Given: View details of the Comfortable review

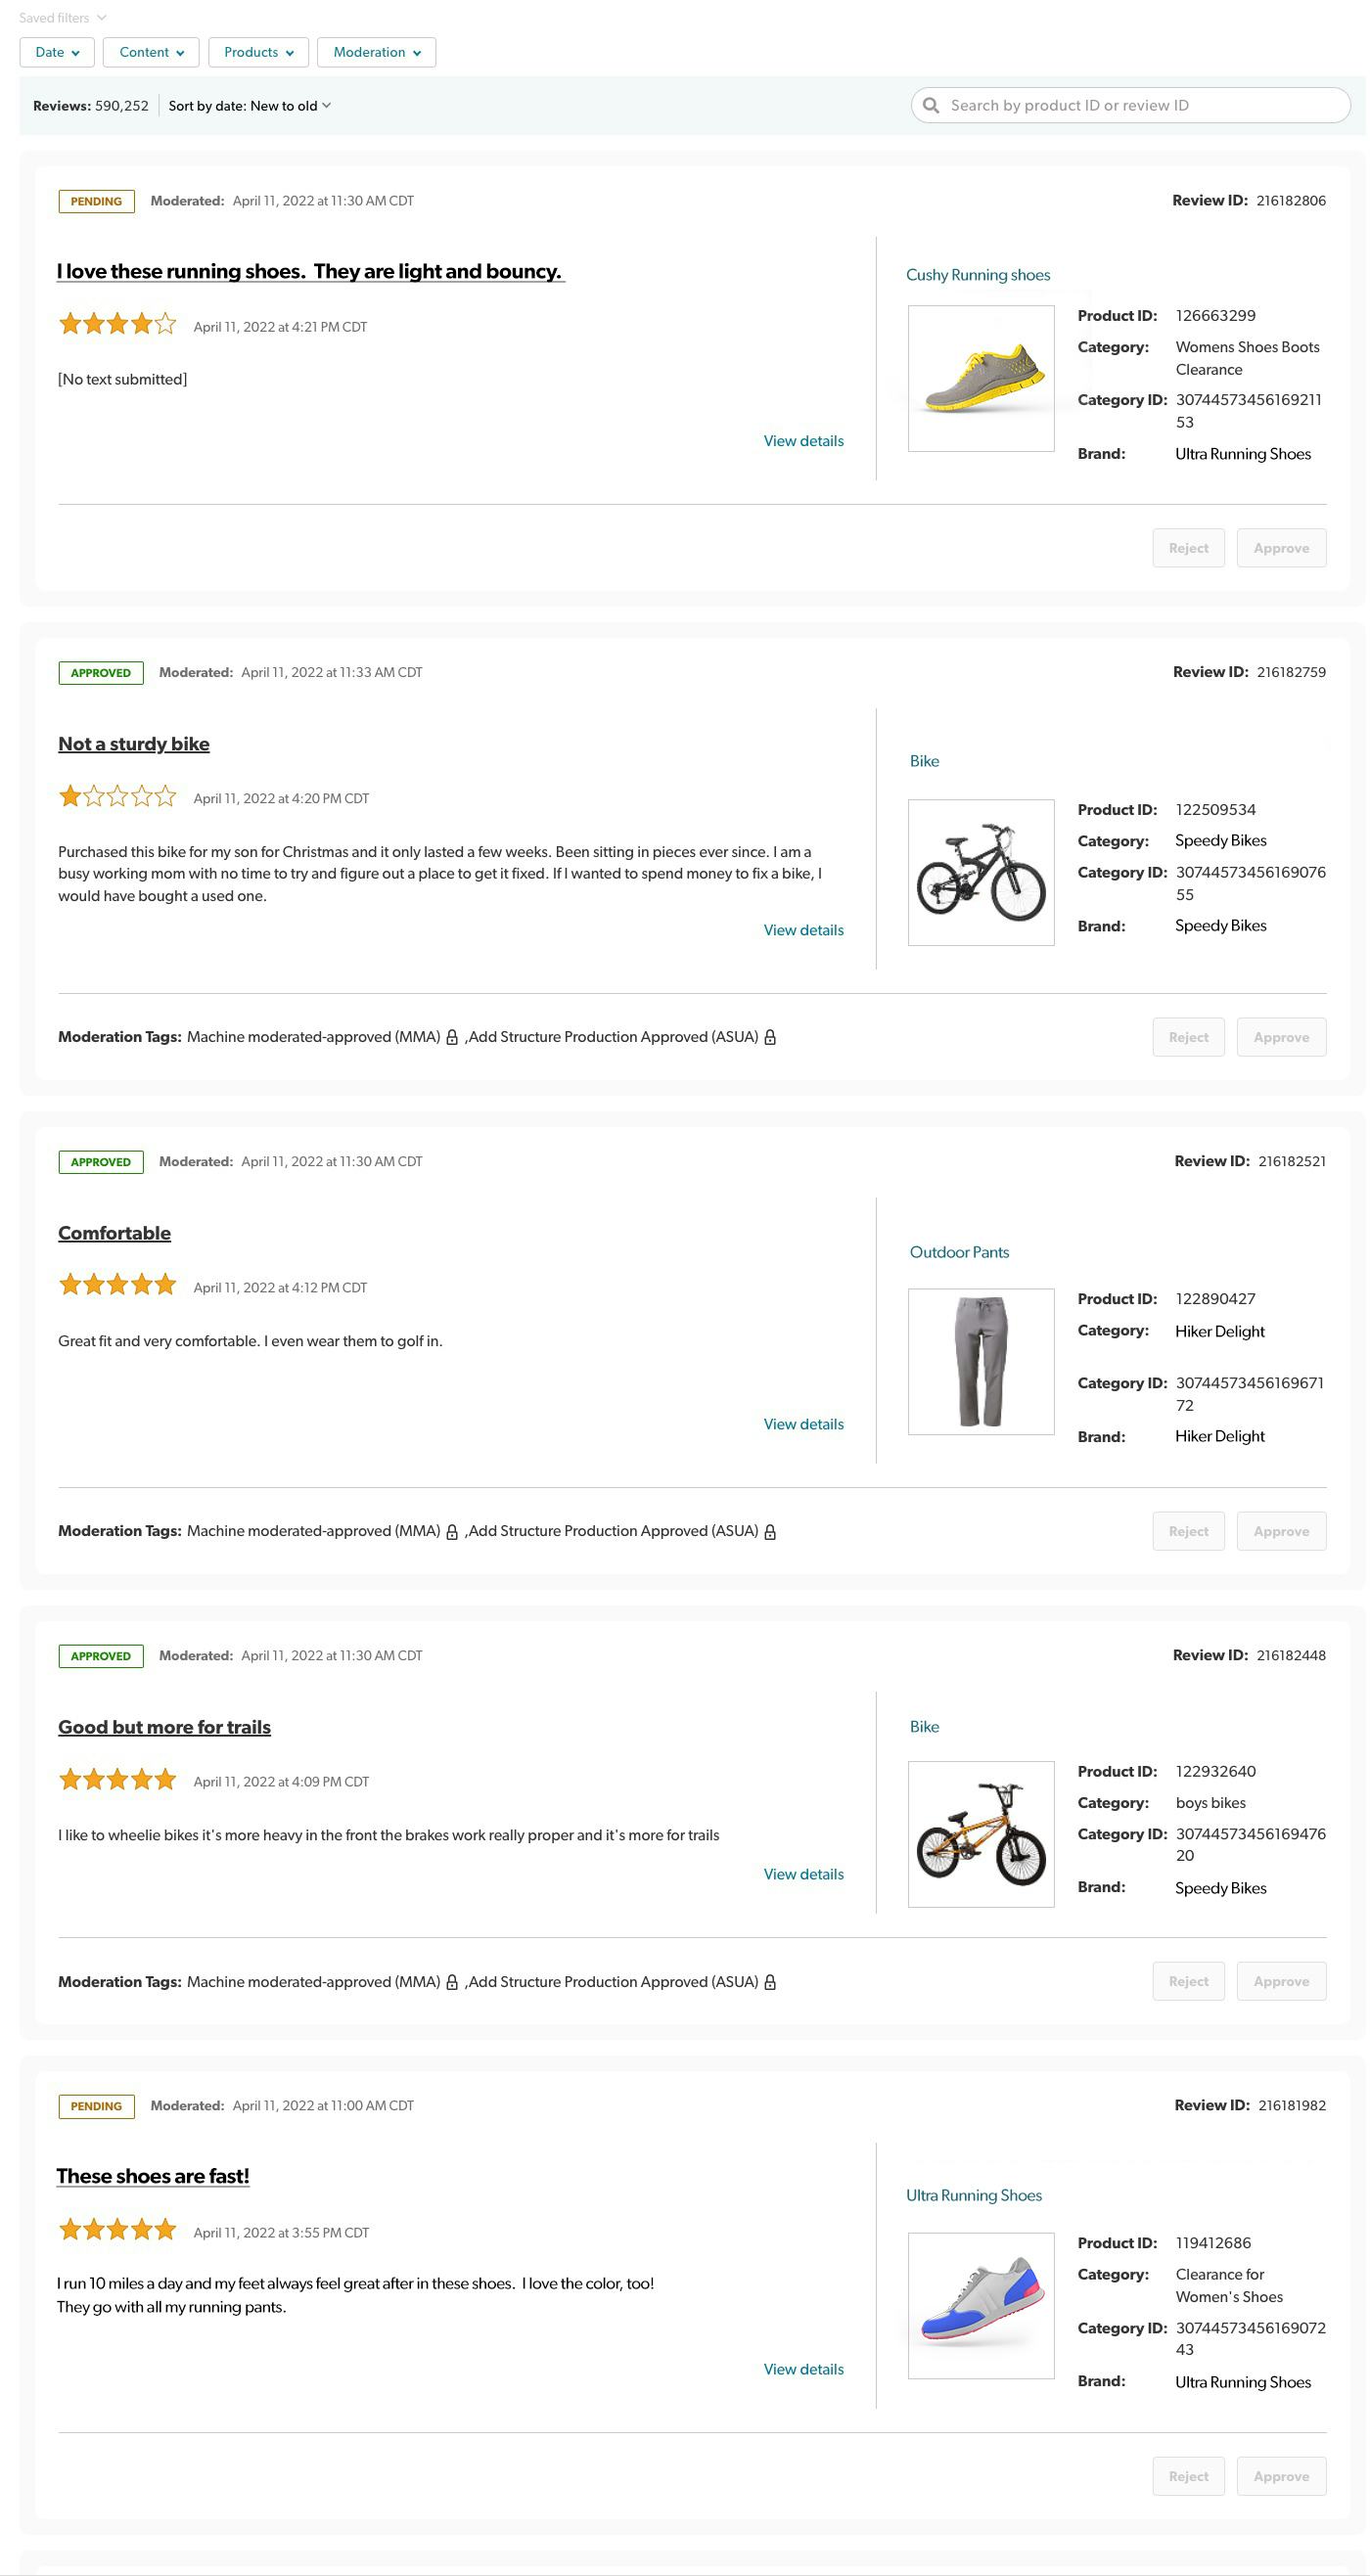Looking at the screenshot, I should coord(803,1424).
